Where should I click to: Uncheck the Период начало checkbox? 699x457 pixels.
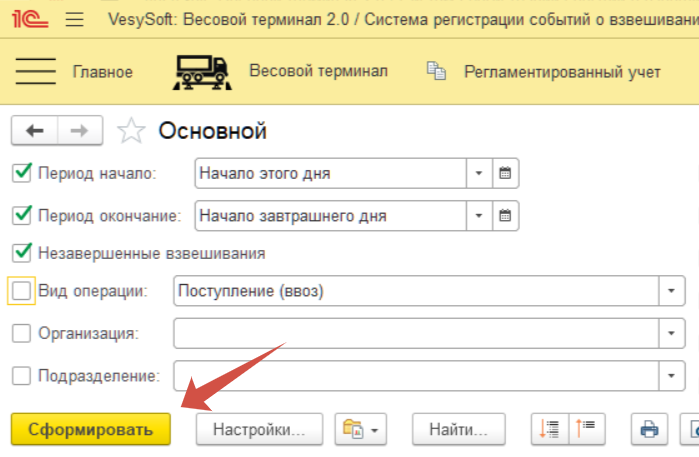tap(22, 173)
